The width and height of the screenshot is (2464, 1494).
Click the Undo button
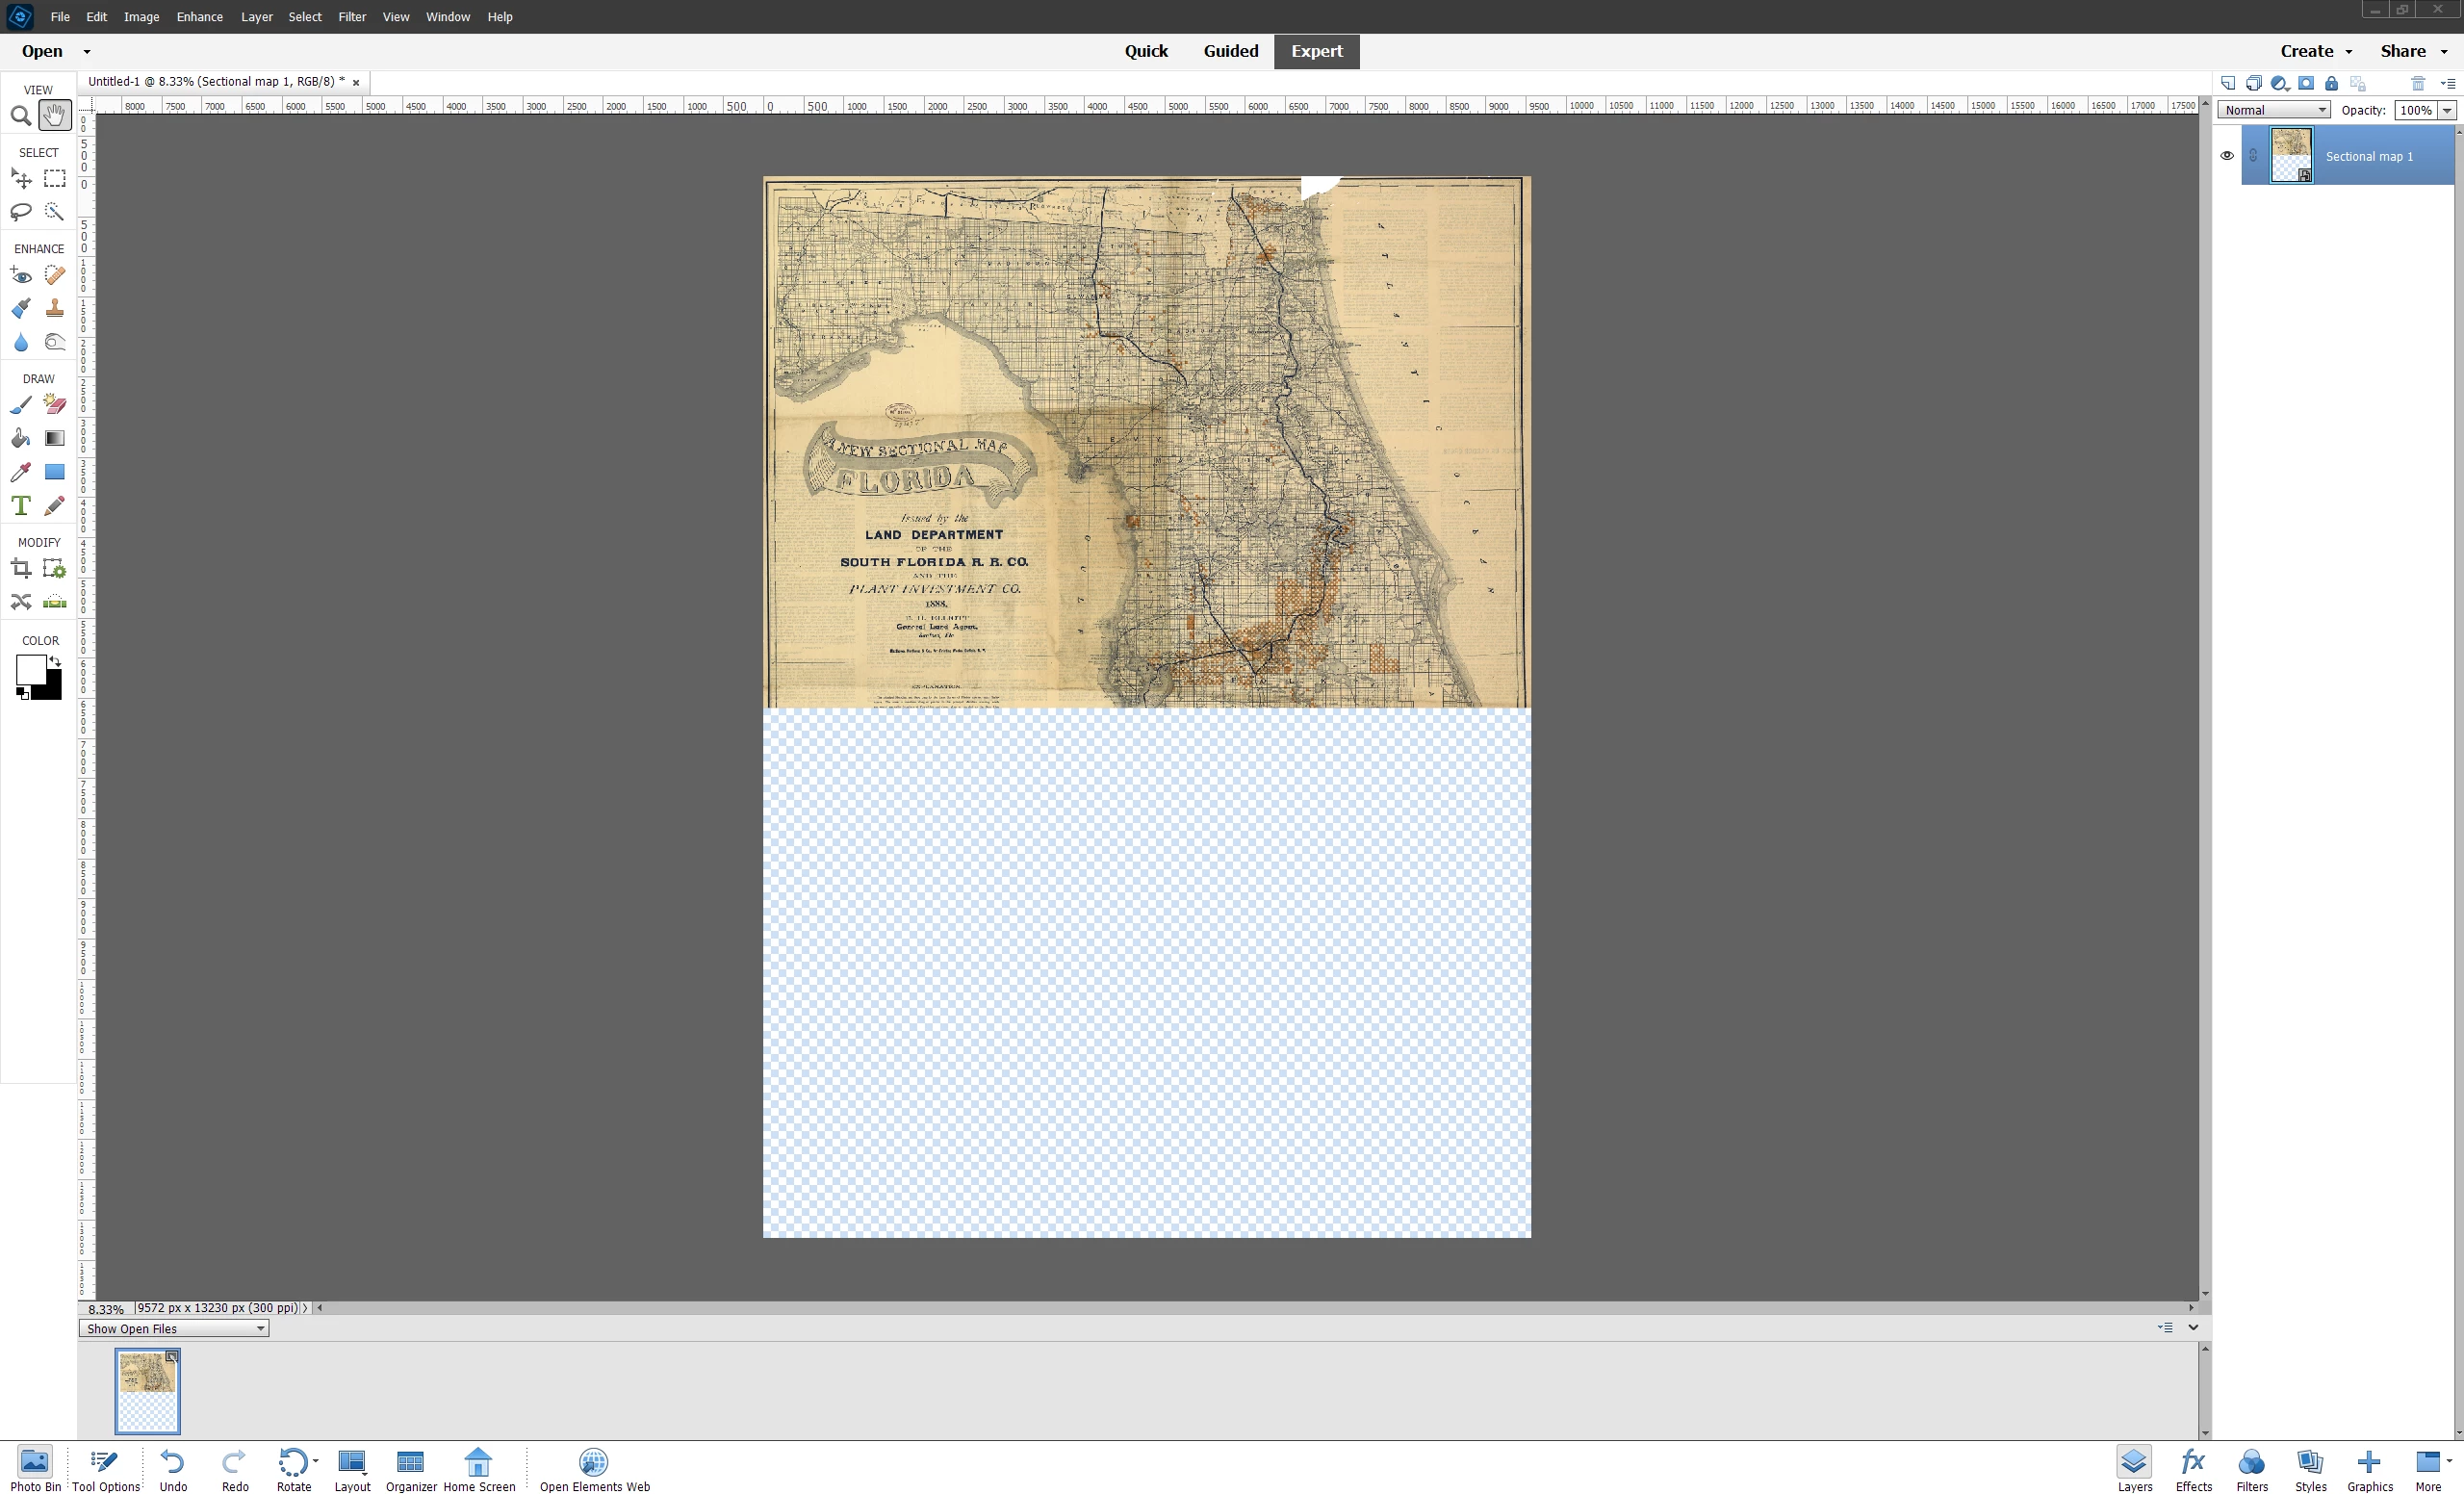point(173,1470)
